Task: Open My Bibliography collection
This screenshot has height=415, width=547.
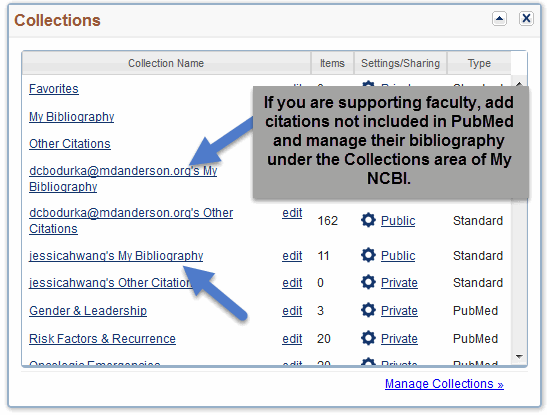Action: pos(72,116)
